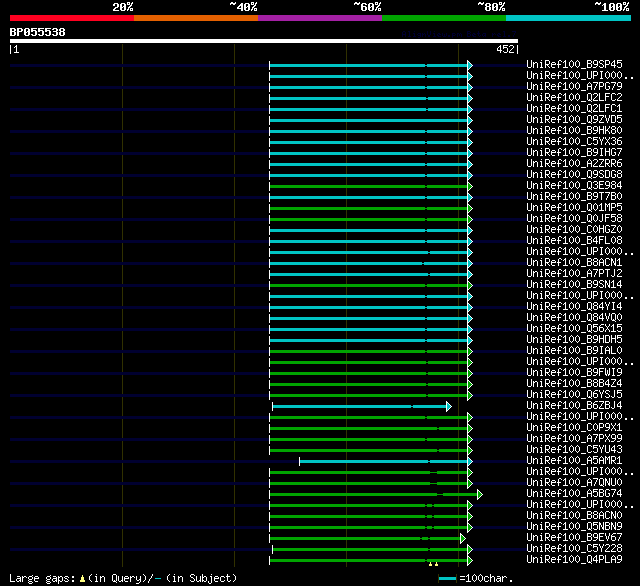This screenshot has height=586, width=640.
Task: Select the UniRef100_B9IHG7 label
Action: tap(574, 153)
